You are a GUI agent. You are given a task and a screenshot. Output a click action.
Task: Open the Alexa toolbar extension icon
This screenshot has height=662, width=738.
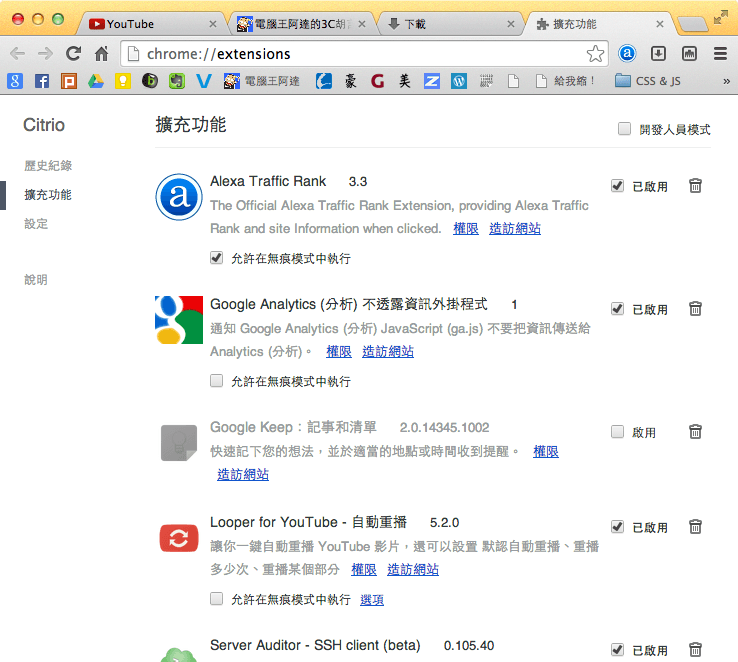[x=627, y=54]
